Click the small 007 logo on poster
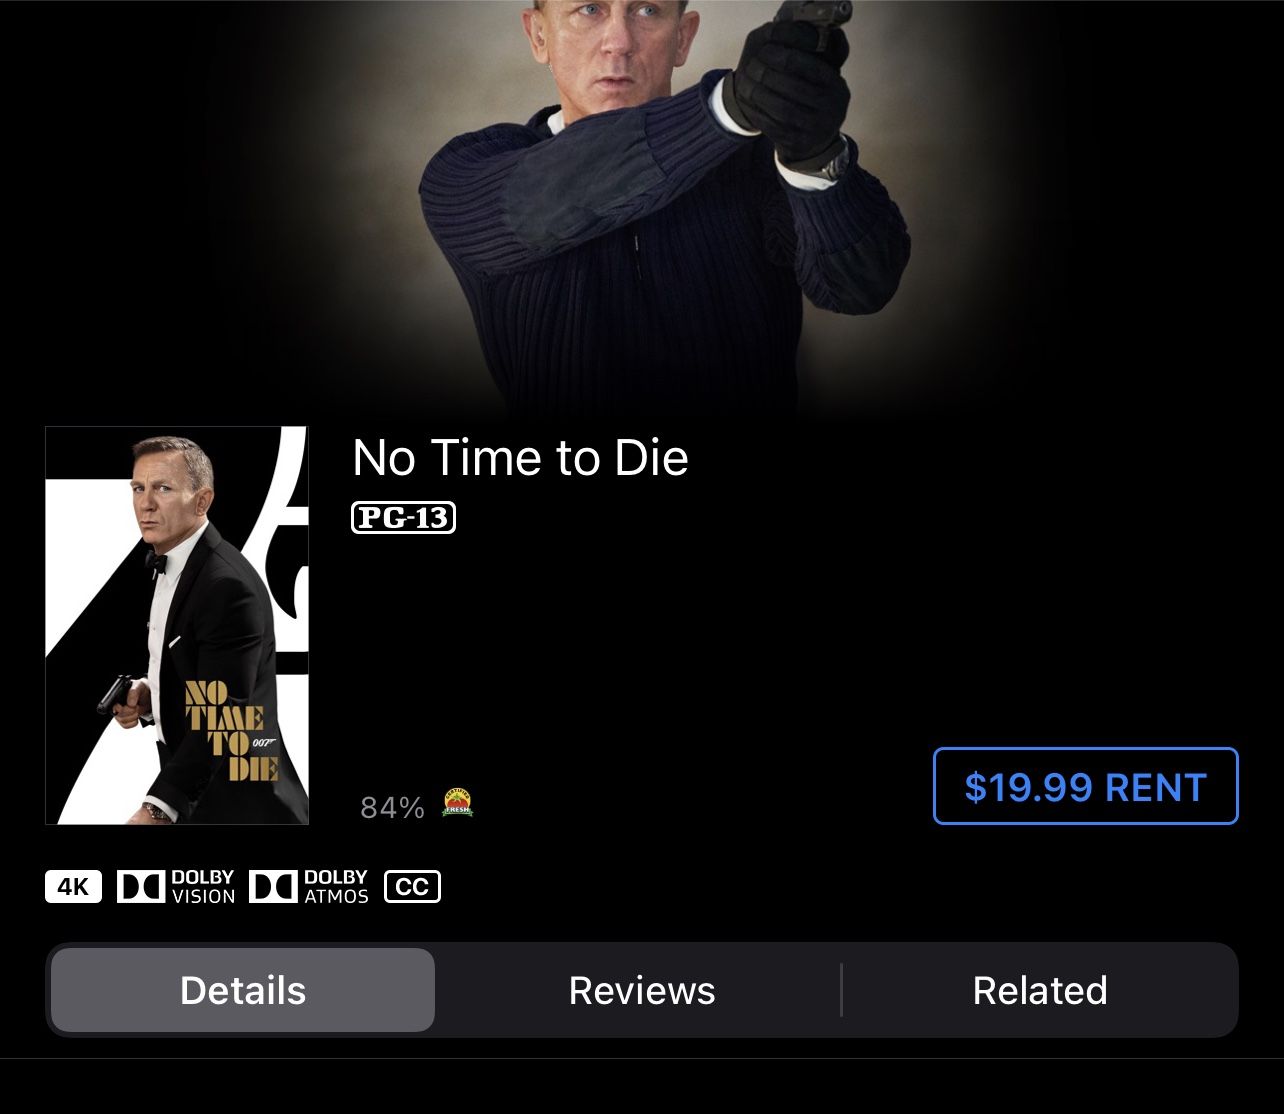Viewport: 1284px width, 1114px height. tap(263, 742)
